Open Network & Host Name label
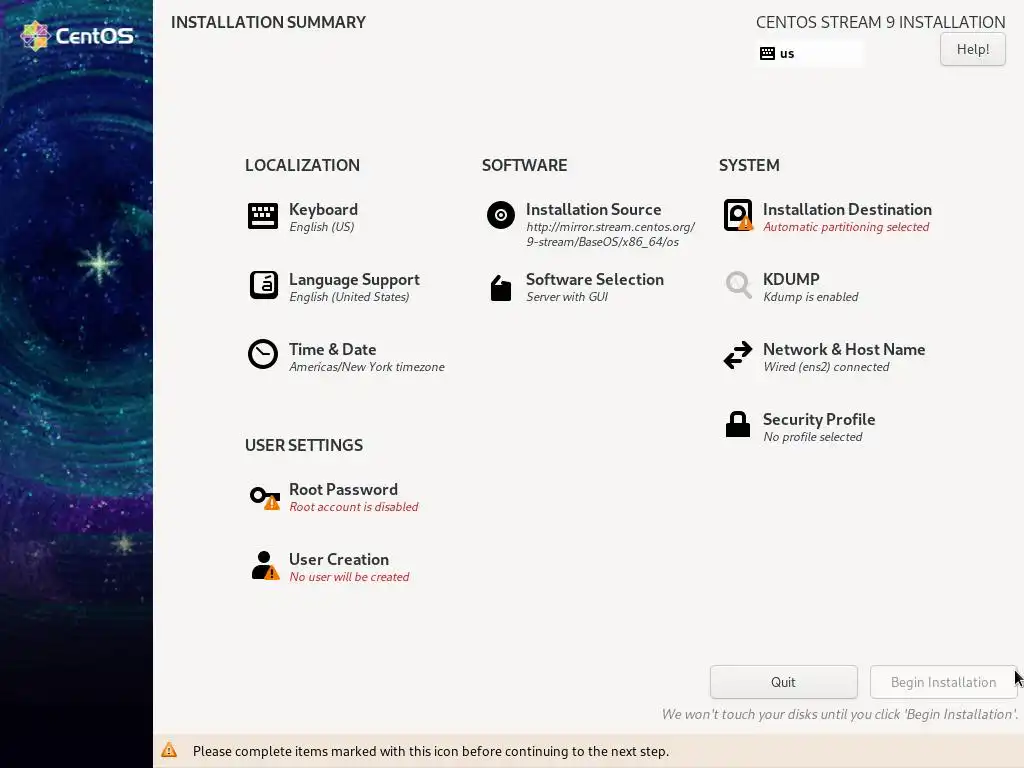The width and height of the screenshot is (1024, 768). point(844,349)
